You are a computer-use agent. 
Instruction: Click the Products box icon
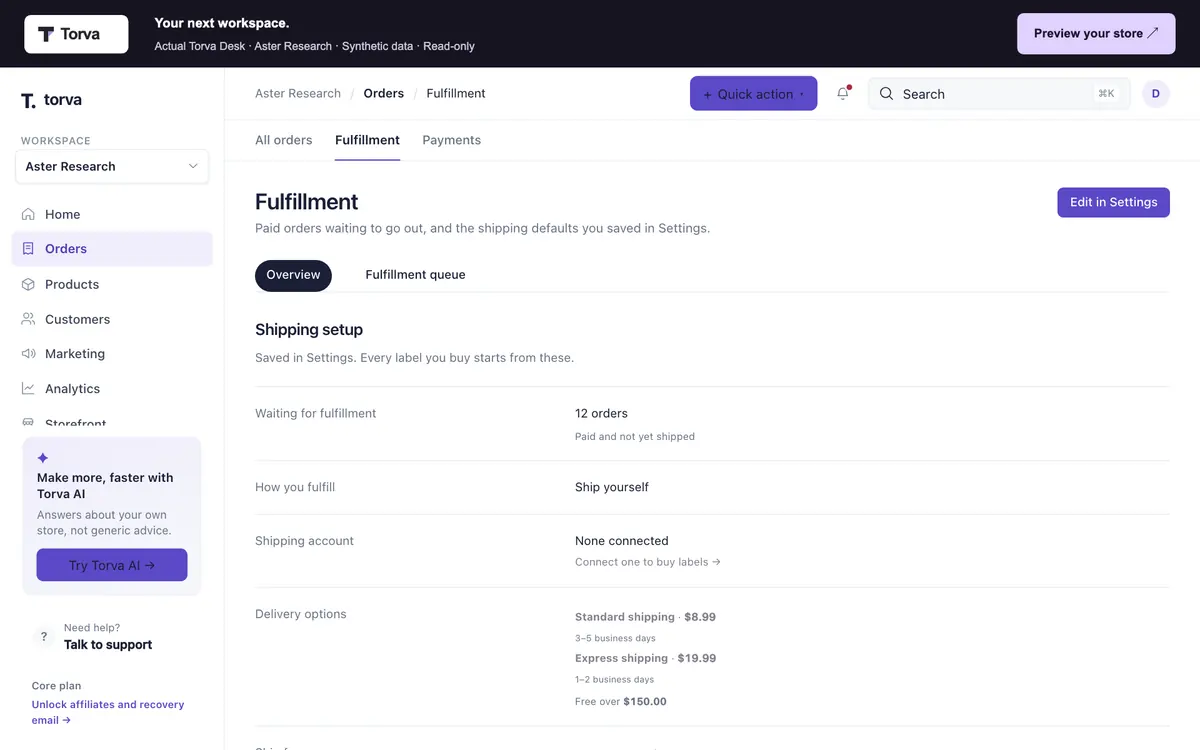28,284
